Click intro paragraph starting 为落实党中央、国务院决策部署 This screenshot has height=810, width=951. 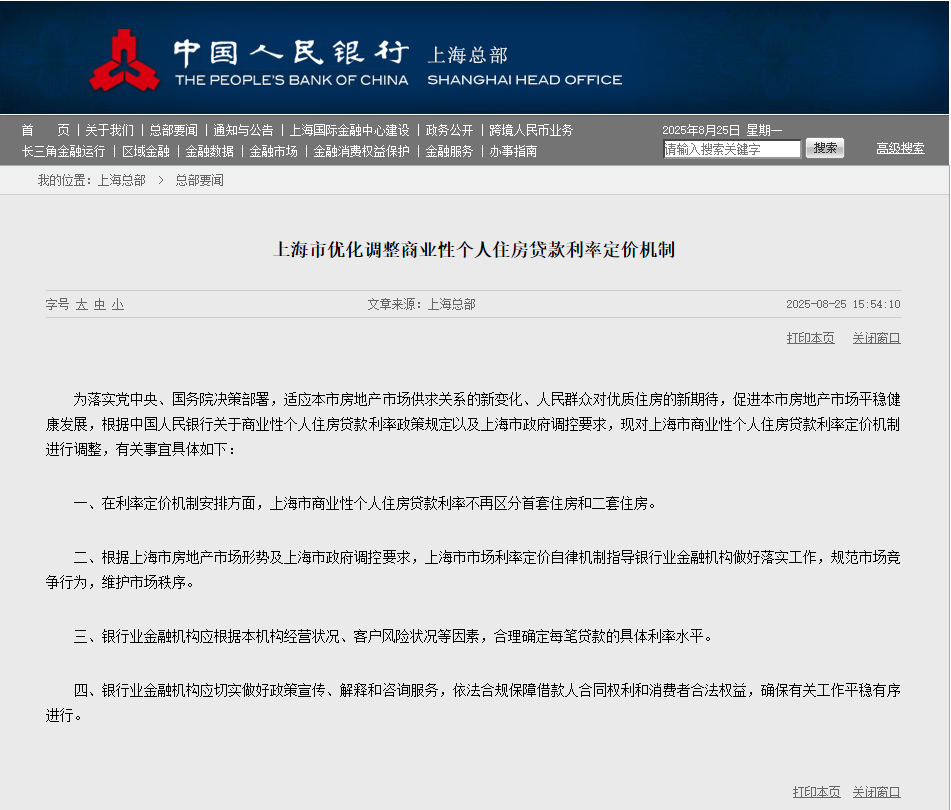(473, 424)
